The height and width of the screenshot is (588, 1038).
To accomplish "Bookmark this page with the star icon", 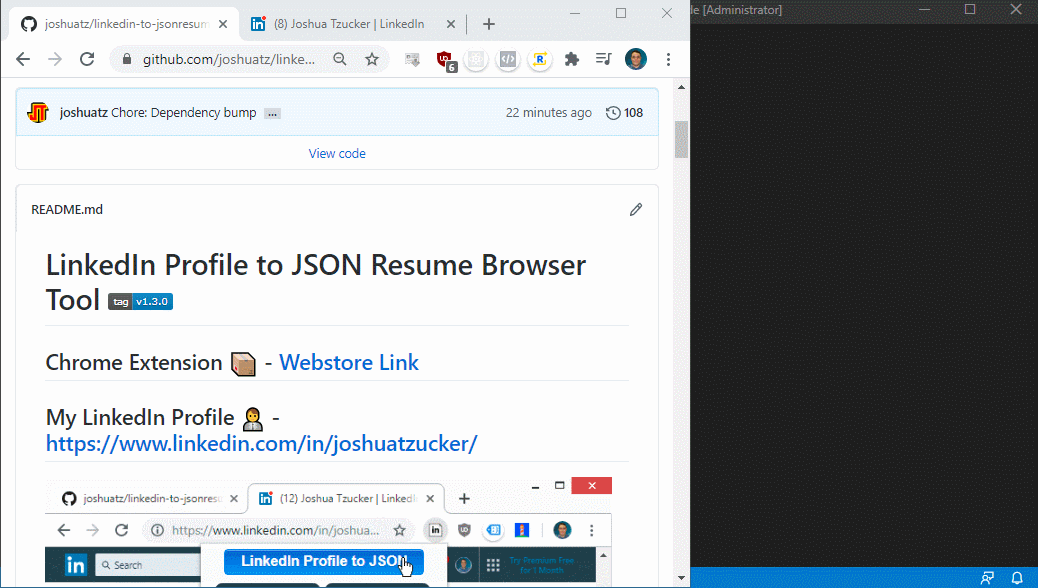I will tap(372, 60).
